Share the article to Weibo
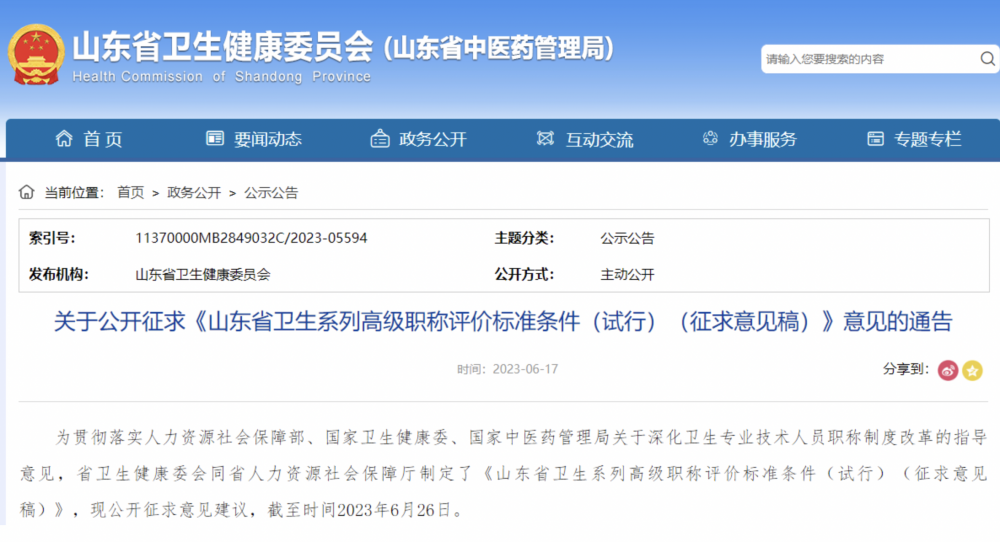 tap(948, 370)
